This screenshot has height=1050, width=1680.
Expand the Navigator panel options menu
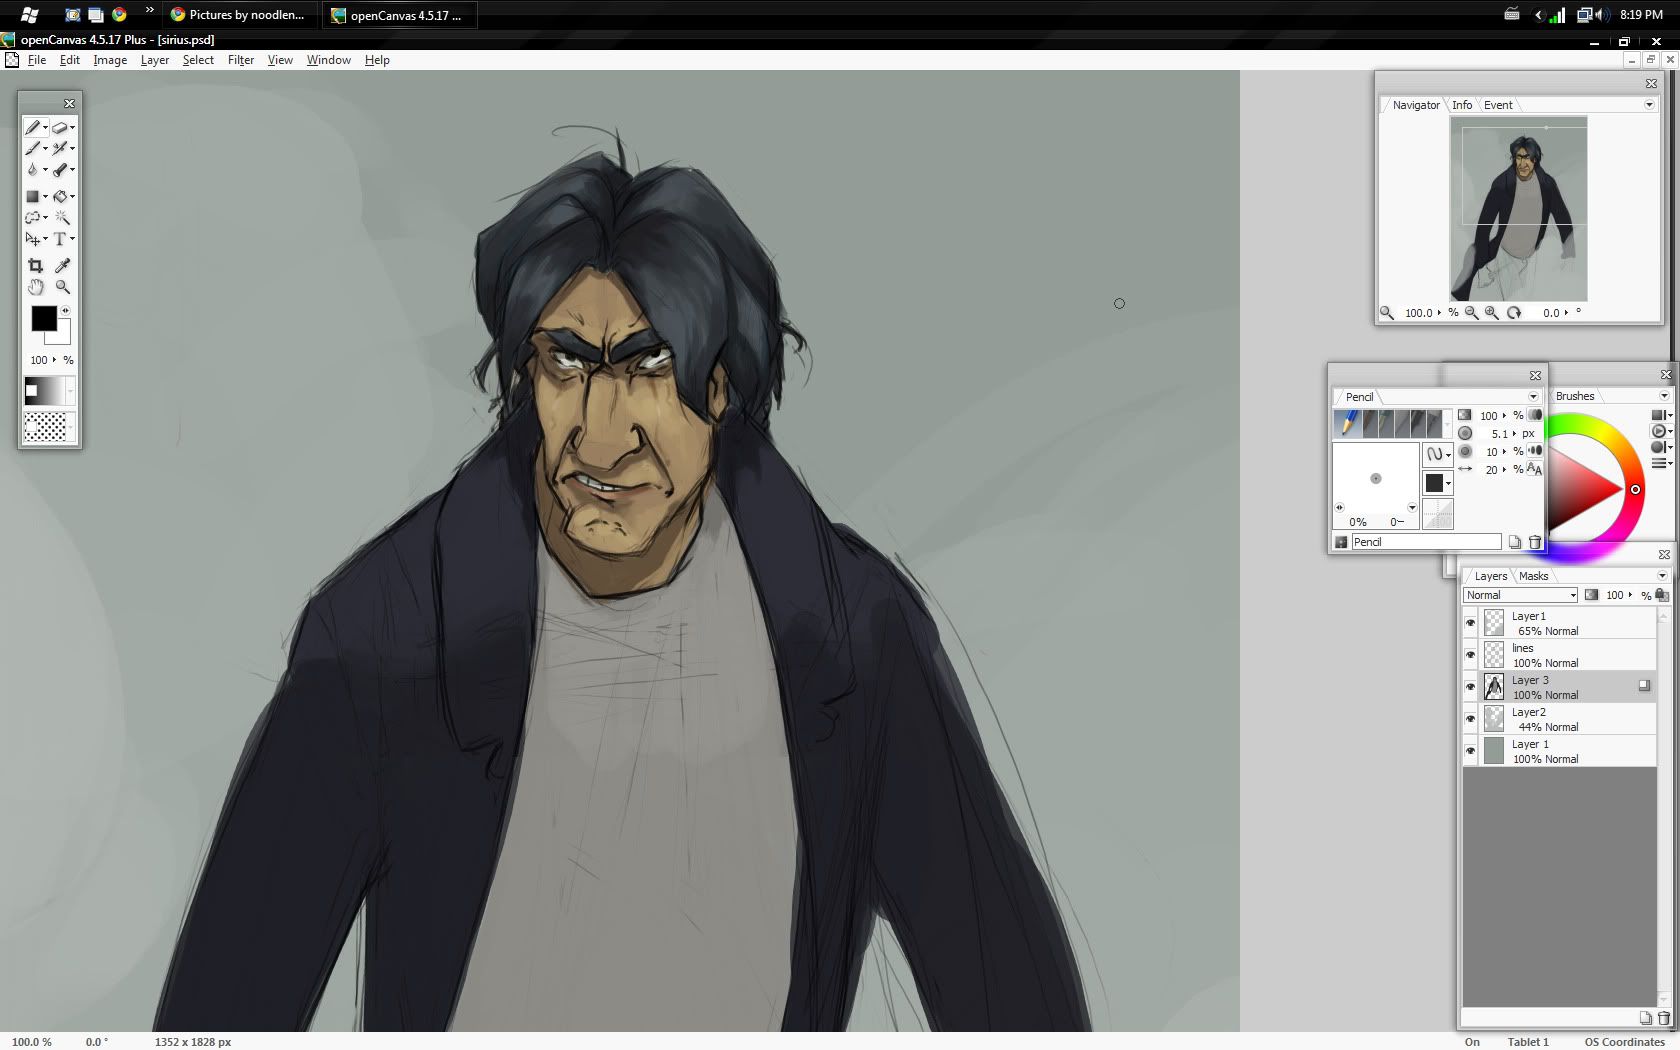1649,105
